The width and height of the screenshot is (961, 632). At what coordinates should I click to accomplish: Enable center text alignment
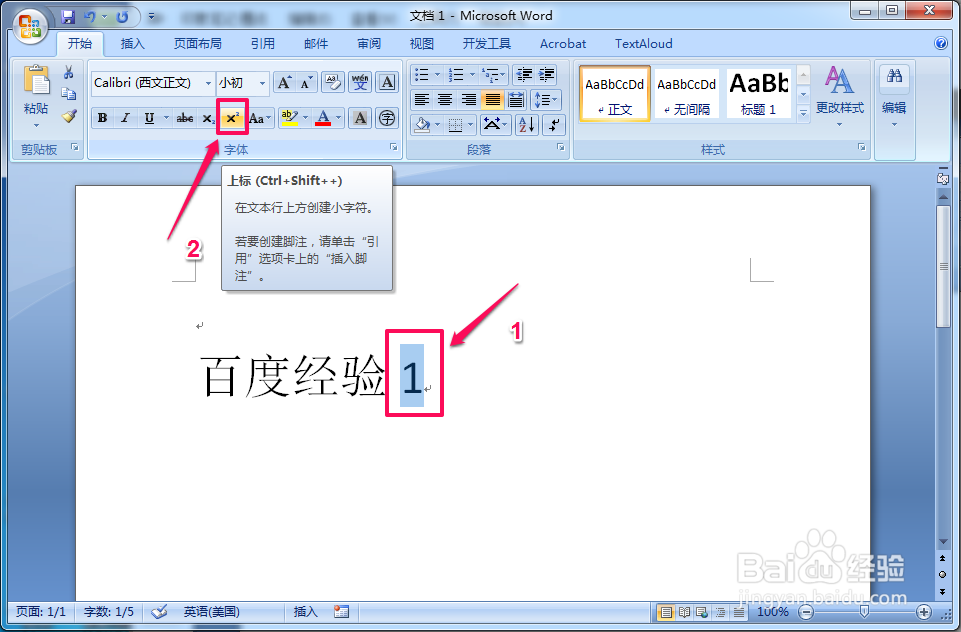pyautogui.click(x=445, y=99)
